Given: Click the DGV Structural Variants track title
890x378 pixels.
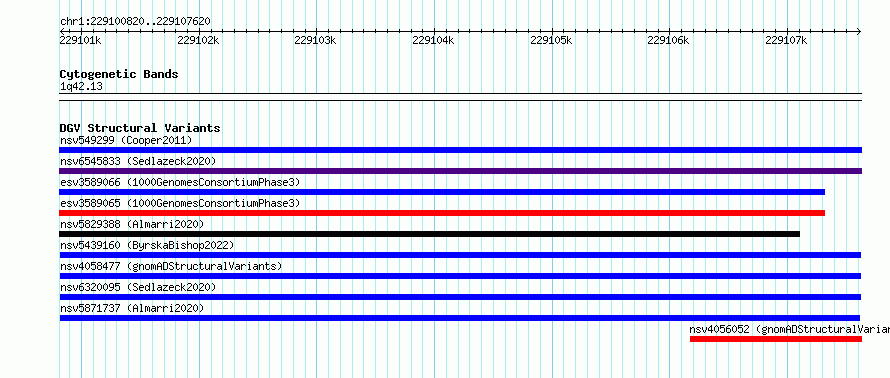Looking at the screenshot, I should pyautogui.click(x=140, y=128).
